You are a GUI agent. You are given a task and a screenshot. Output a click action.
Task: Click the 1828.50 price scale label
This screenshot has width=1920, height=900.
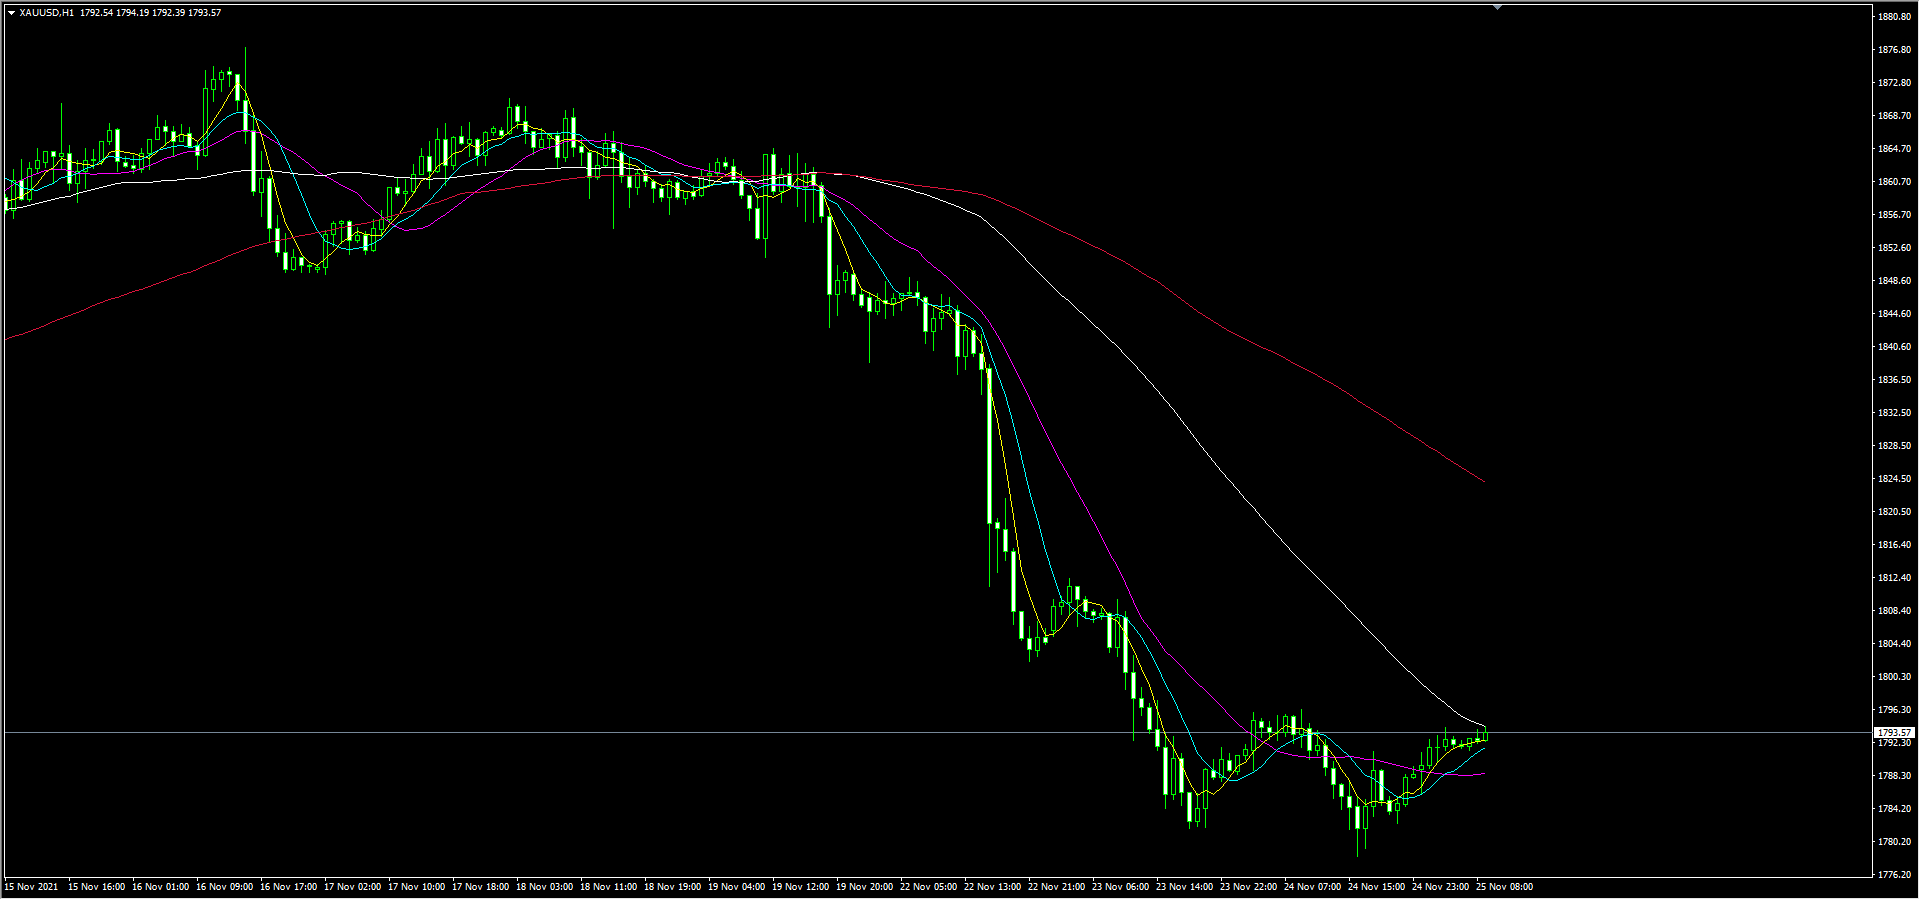coord(1894,446)
